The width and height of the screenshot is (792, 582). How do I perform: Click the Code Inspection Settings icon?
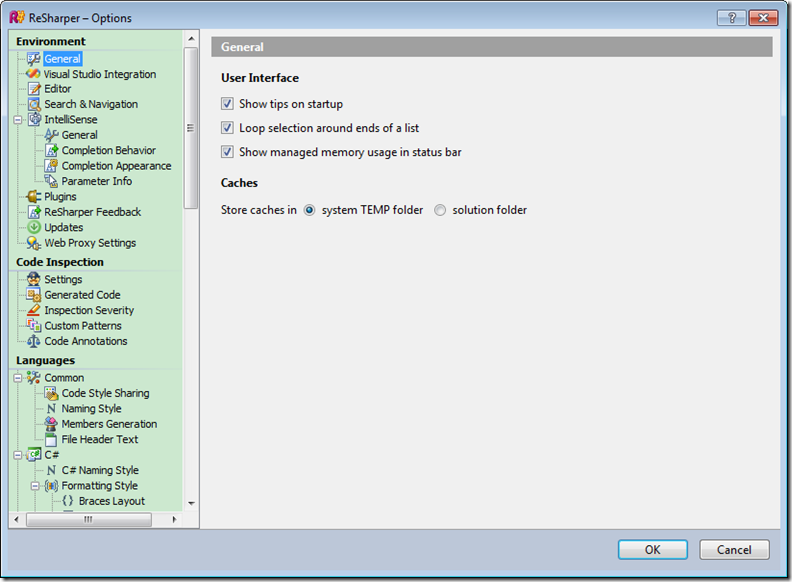click(33, 279)
